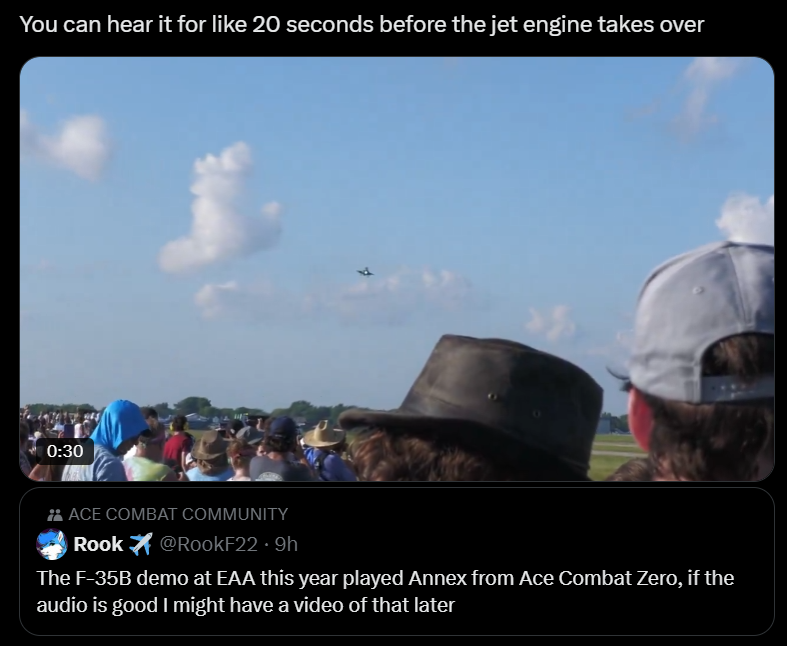Open the @RookF22 handle link
Viewport: 787px width, 646px height.
[208, 544]
